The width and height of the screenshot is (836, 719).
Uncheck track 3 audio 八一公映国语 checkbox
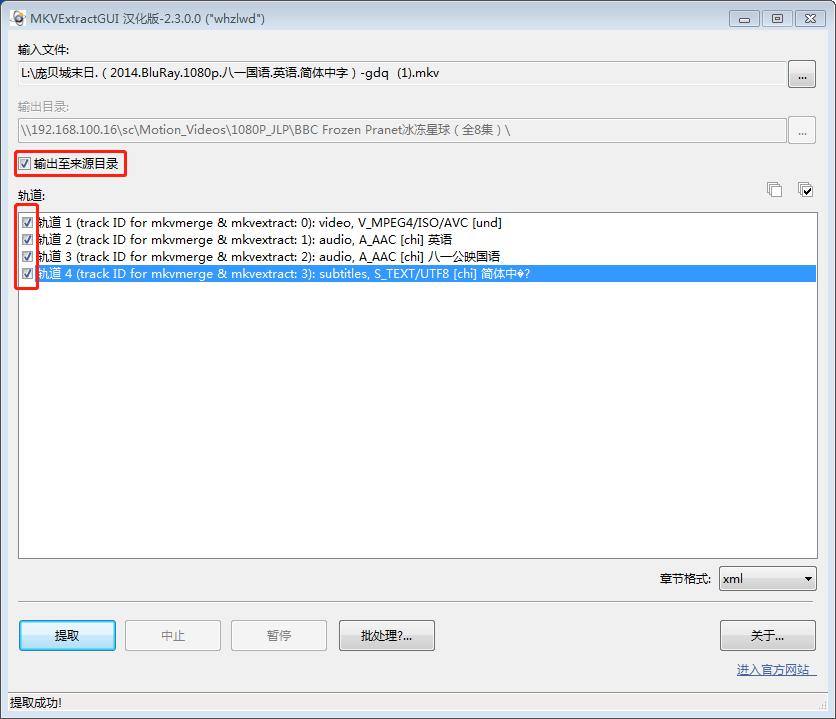pos(28,256)
